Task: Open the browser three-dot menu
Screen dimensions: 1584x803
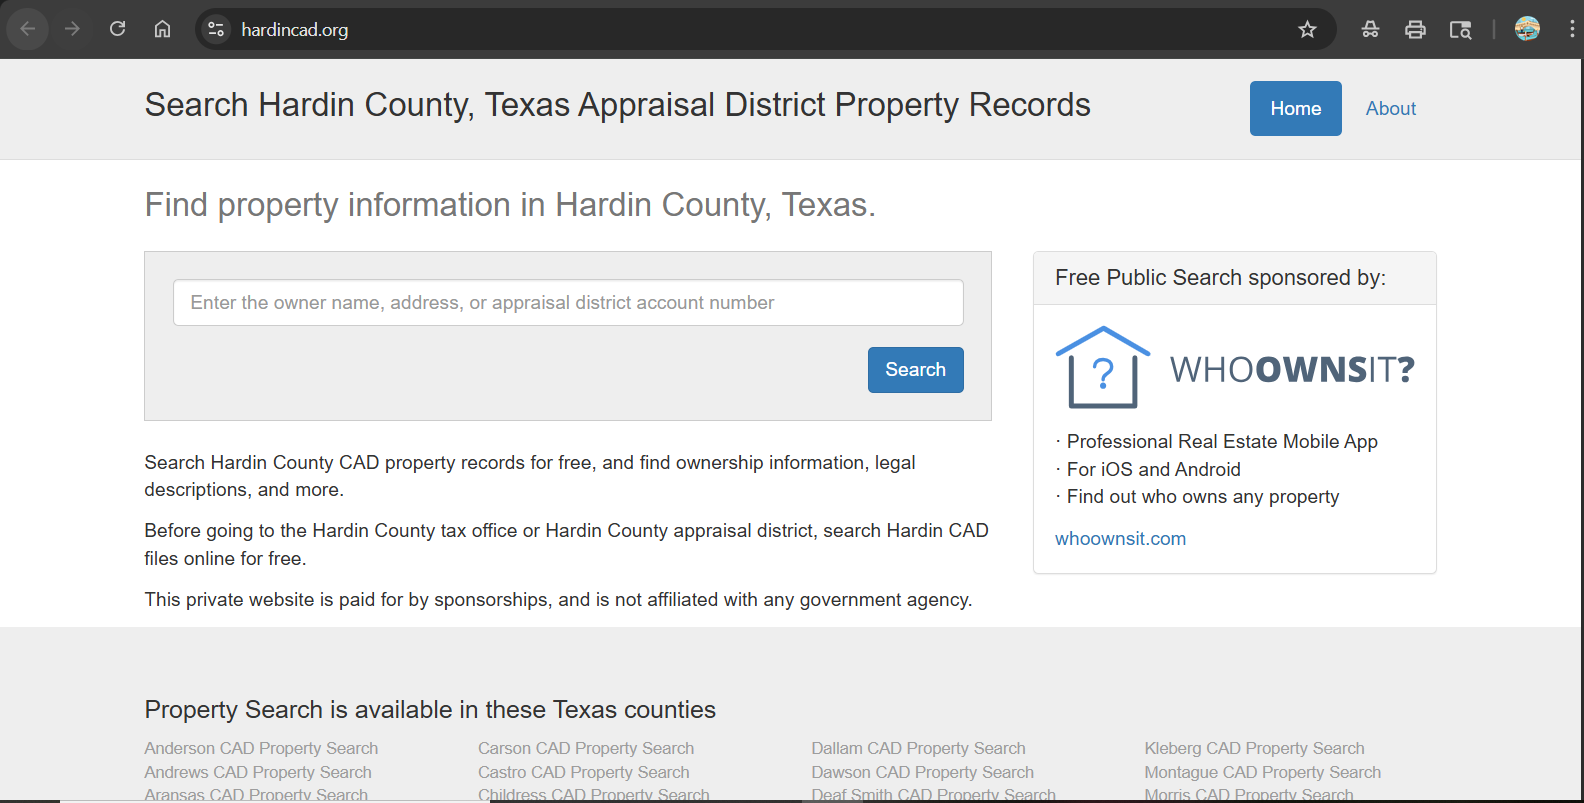Action: click(1571, 29)
